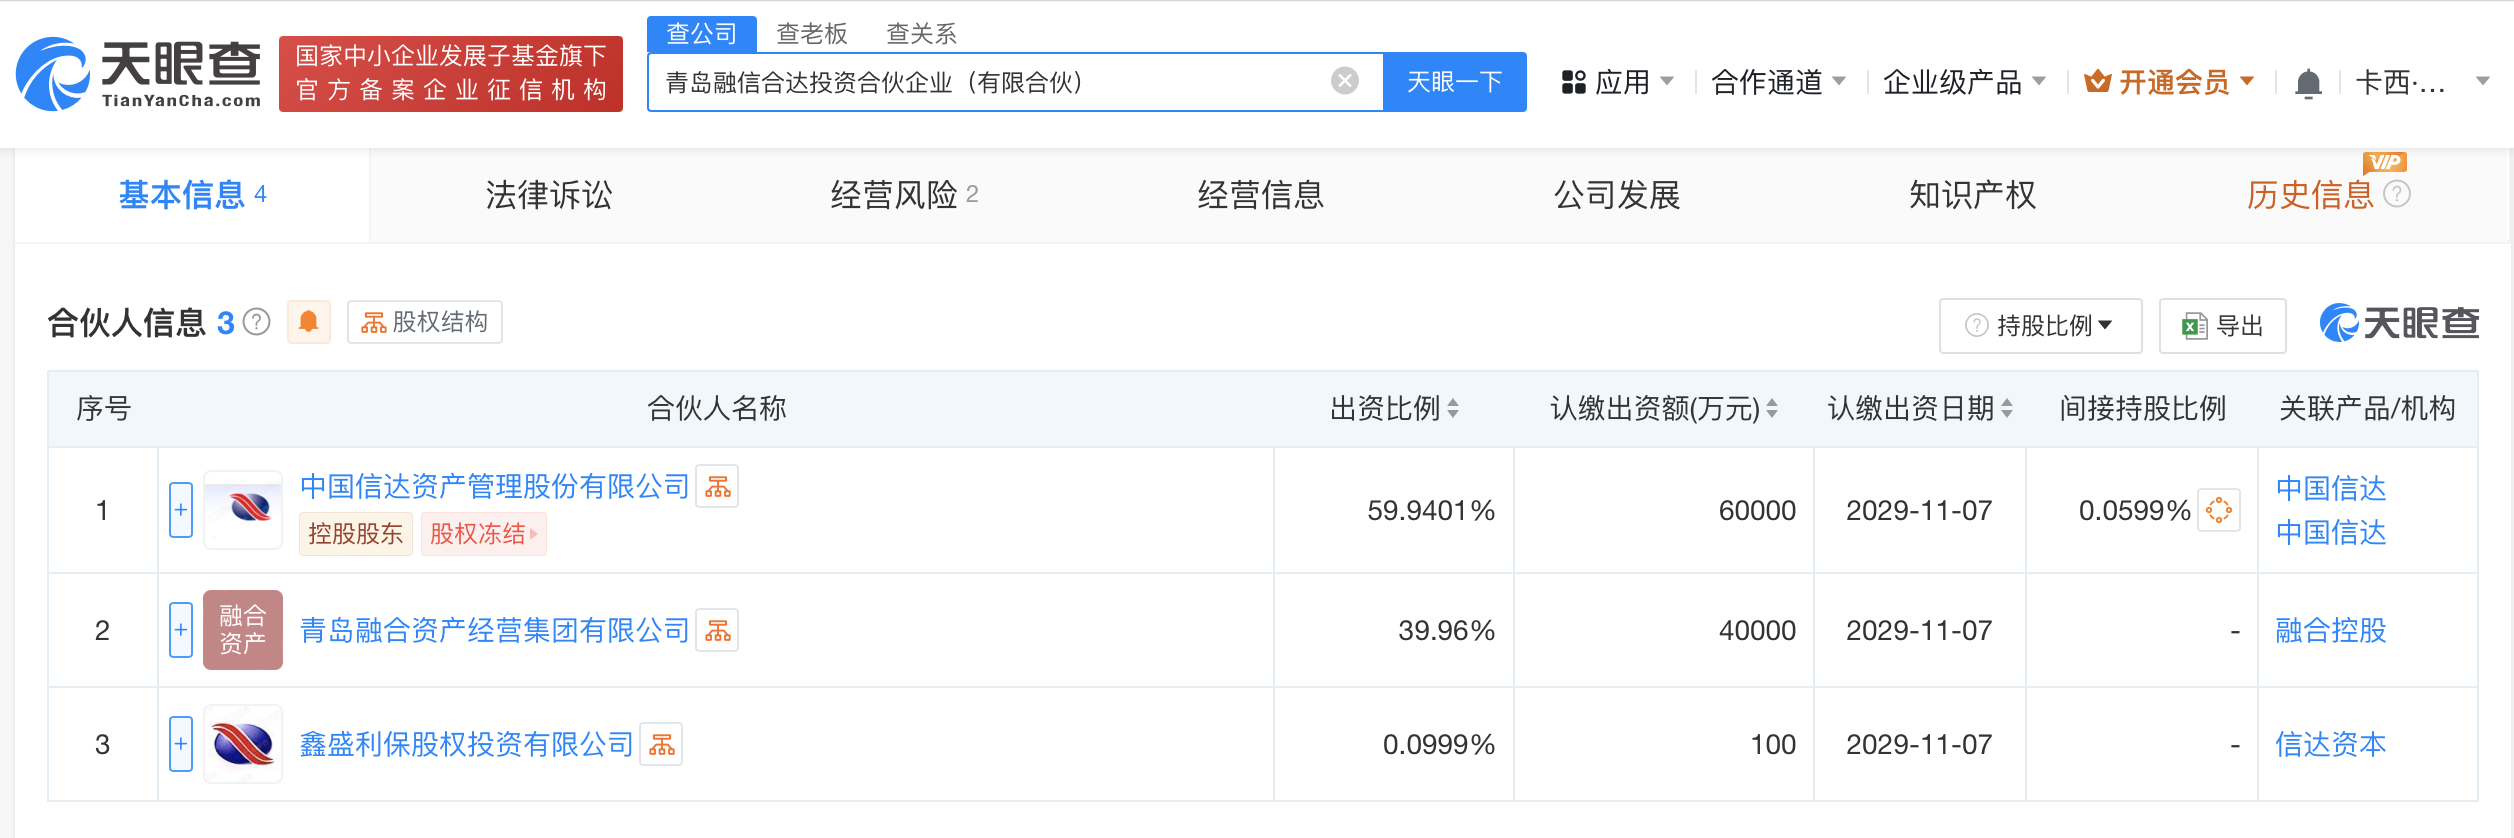Open the 鑫盛利保股权投资有限公司 link
2514x838 pixels.
click(467, 745)
